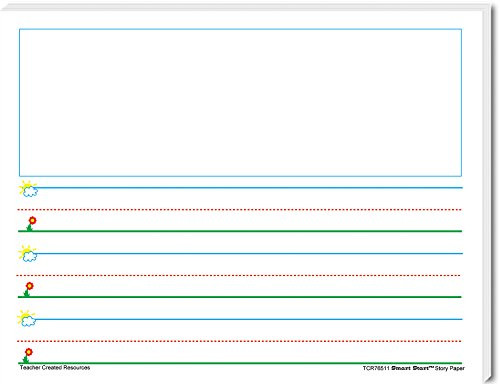Click the "TCR76511 Smart Start Story Paper" text
This screenshot has width=500, height=384.
pos(414,368)
